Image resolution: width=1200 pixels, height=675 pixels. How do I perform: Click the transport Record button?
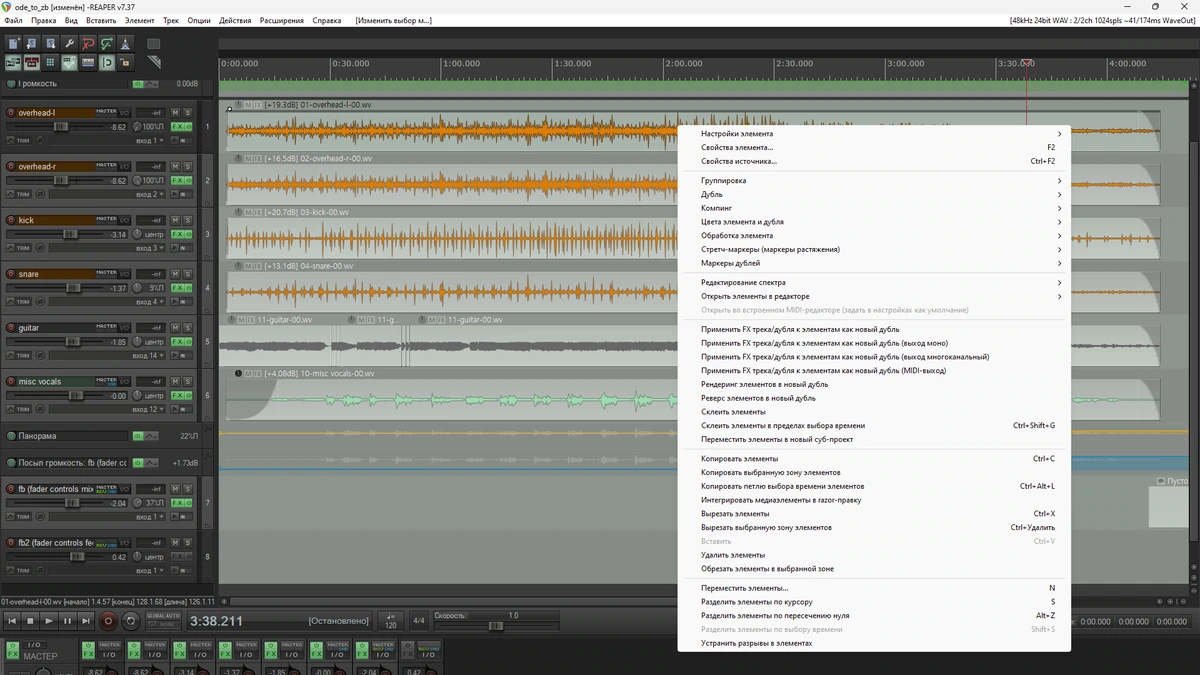[x=108, y=621]
